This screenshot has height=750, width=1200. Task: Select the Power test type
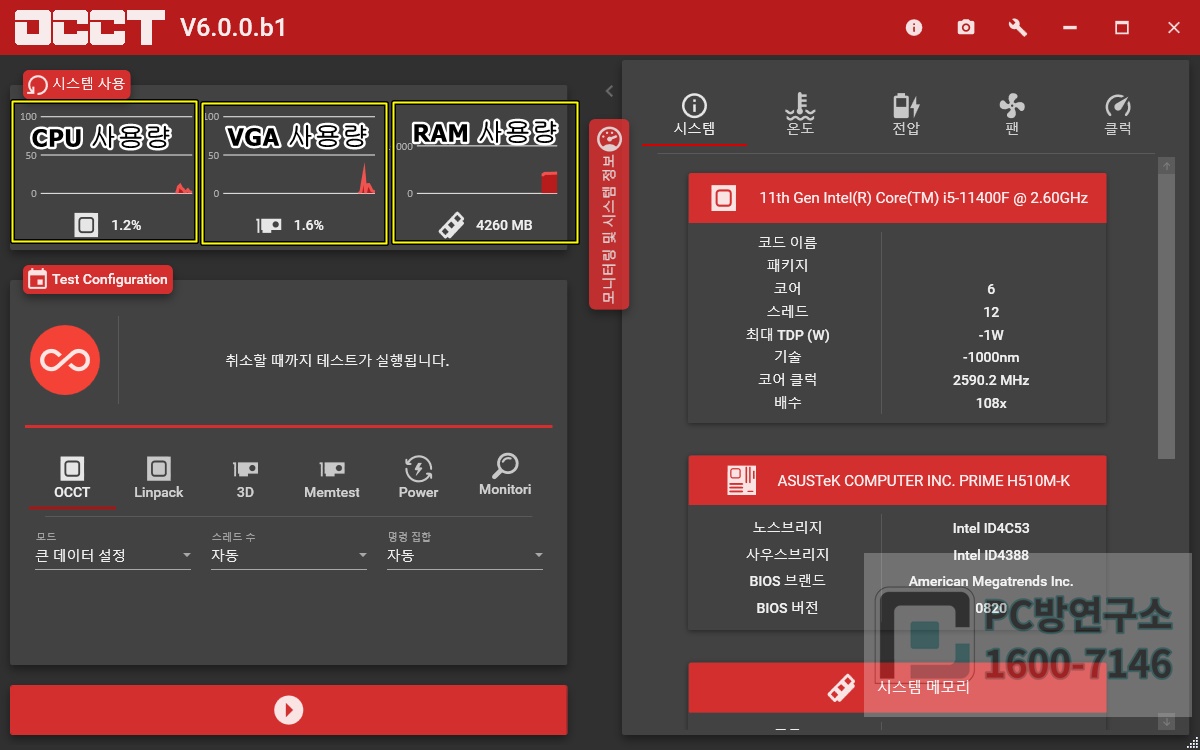(418, 478)
